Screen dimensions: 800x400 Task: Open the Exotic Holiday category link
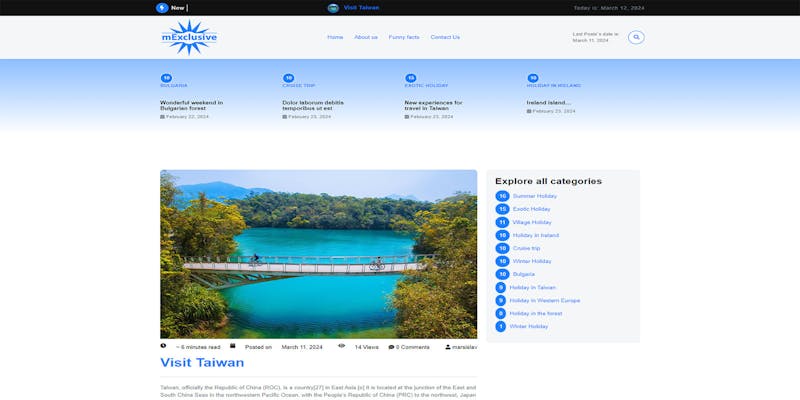pyautogui.click(x=532, y=209)
